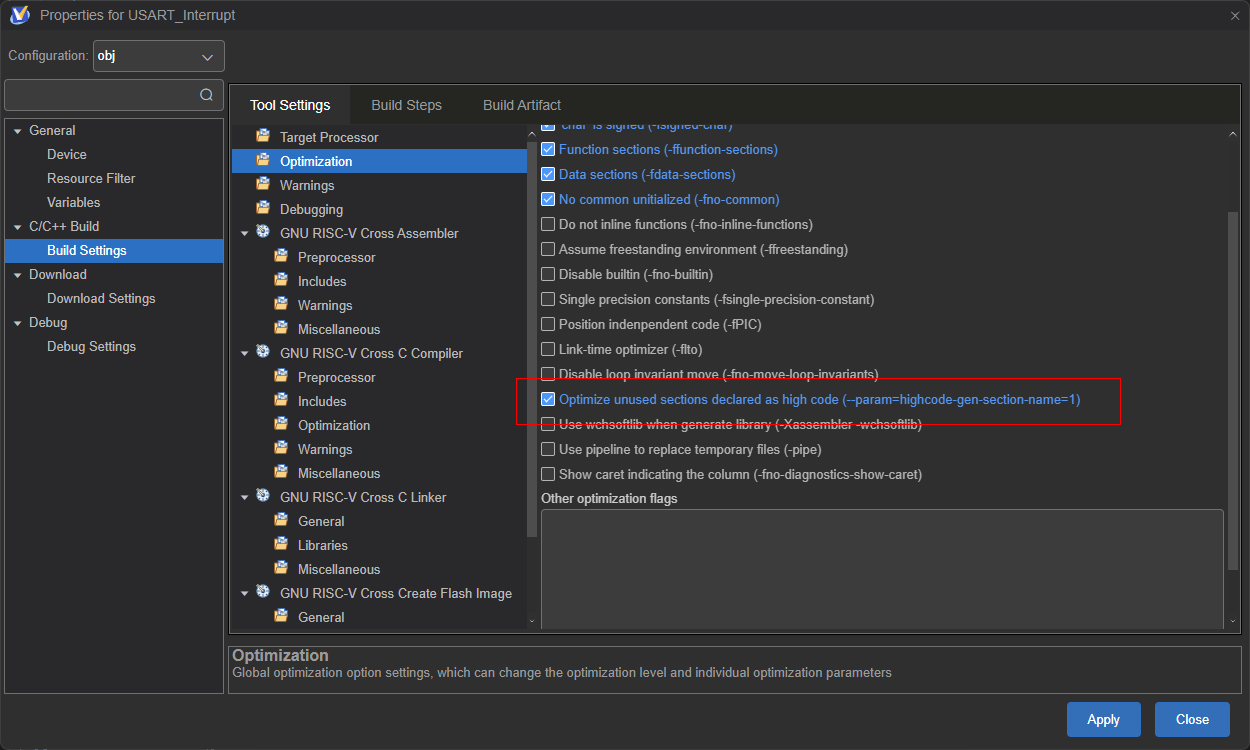The width and height of the screenshot is (1250, 750).
Task: Check Position independent code (-fPIC)
Action: 548,324
